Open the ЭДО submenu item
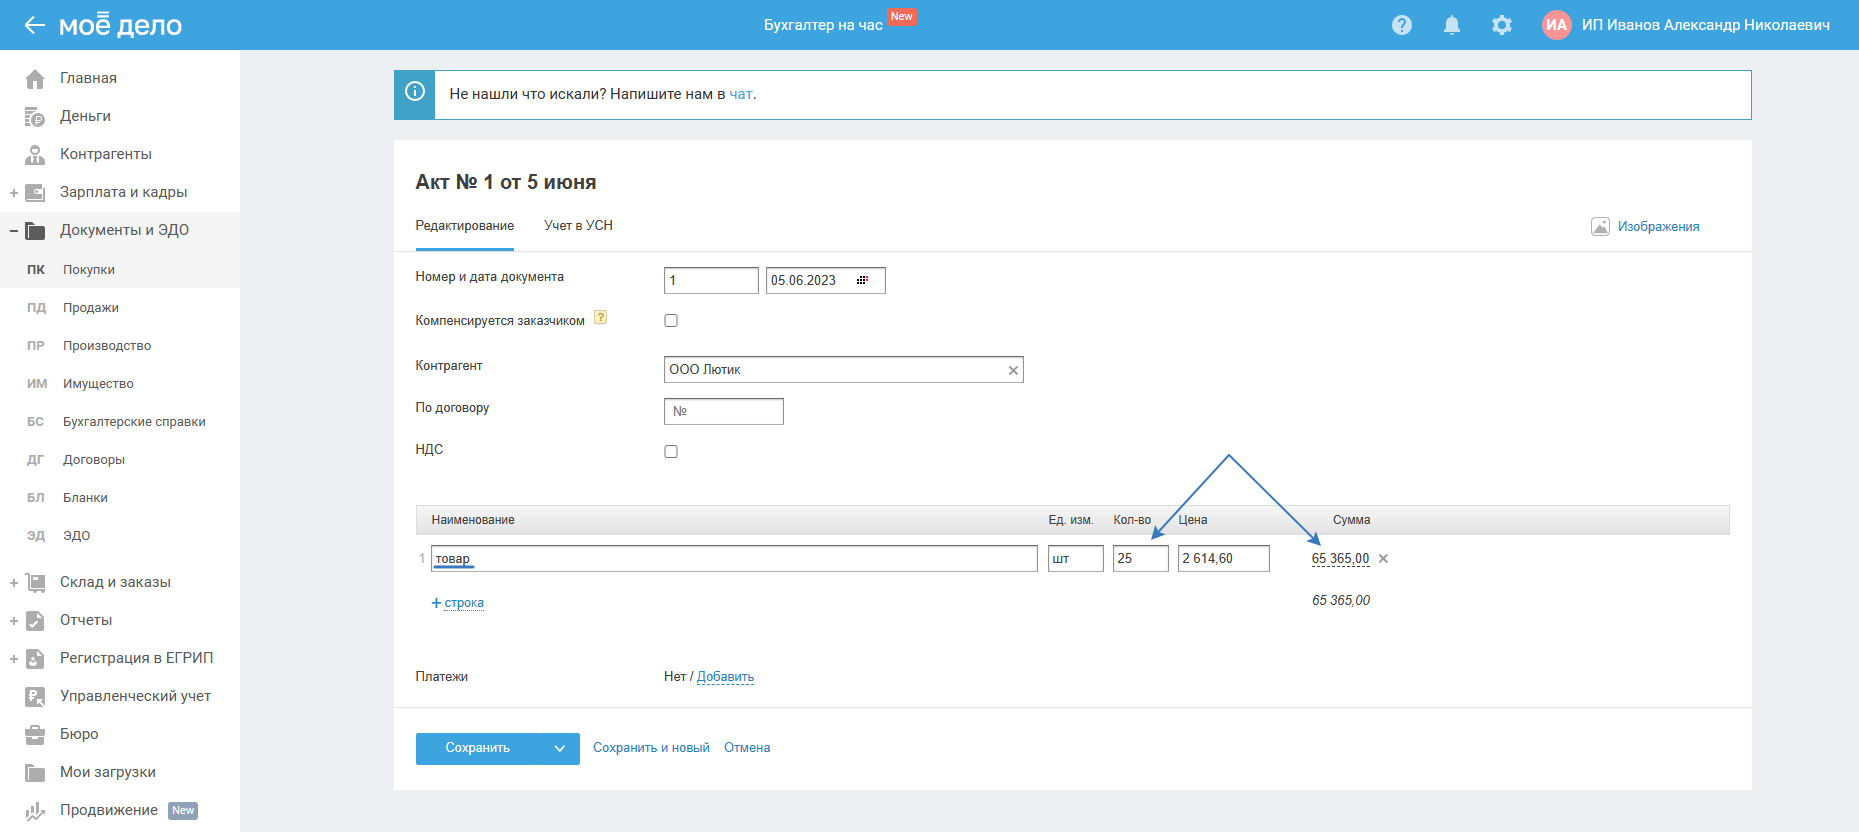The height and width of the screenshot is (832, 1859). [x=76, y=536]
